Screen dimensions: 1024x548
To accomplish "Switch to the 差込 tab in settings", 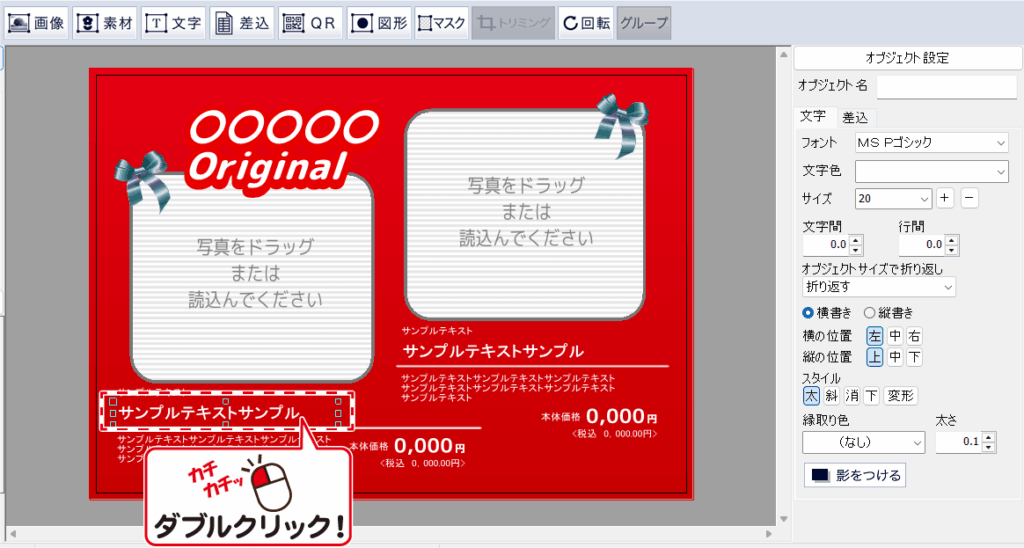I will pyautogui.click(x=854, y=117).
